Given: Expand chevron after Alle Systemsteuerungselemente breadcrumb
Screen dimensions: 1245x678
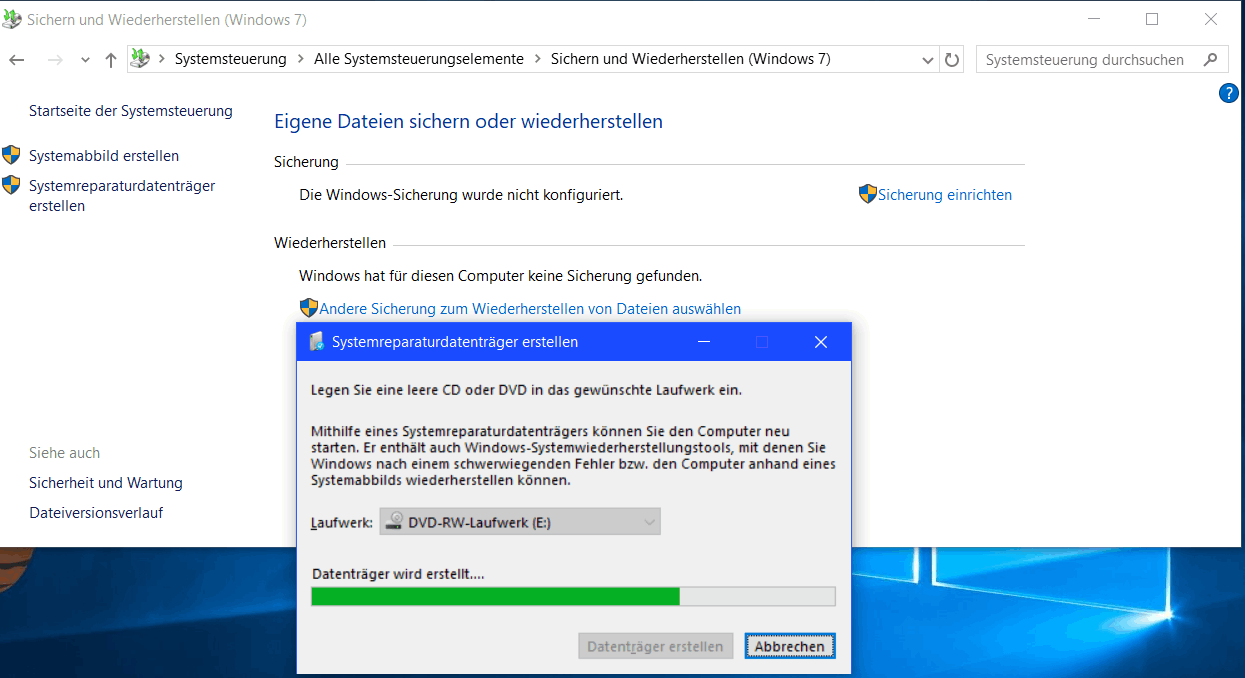Looking at the screenshot, I should [x=538, y=59].
